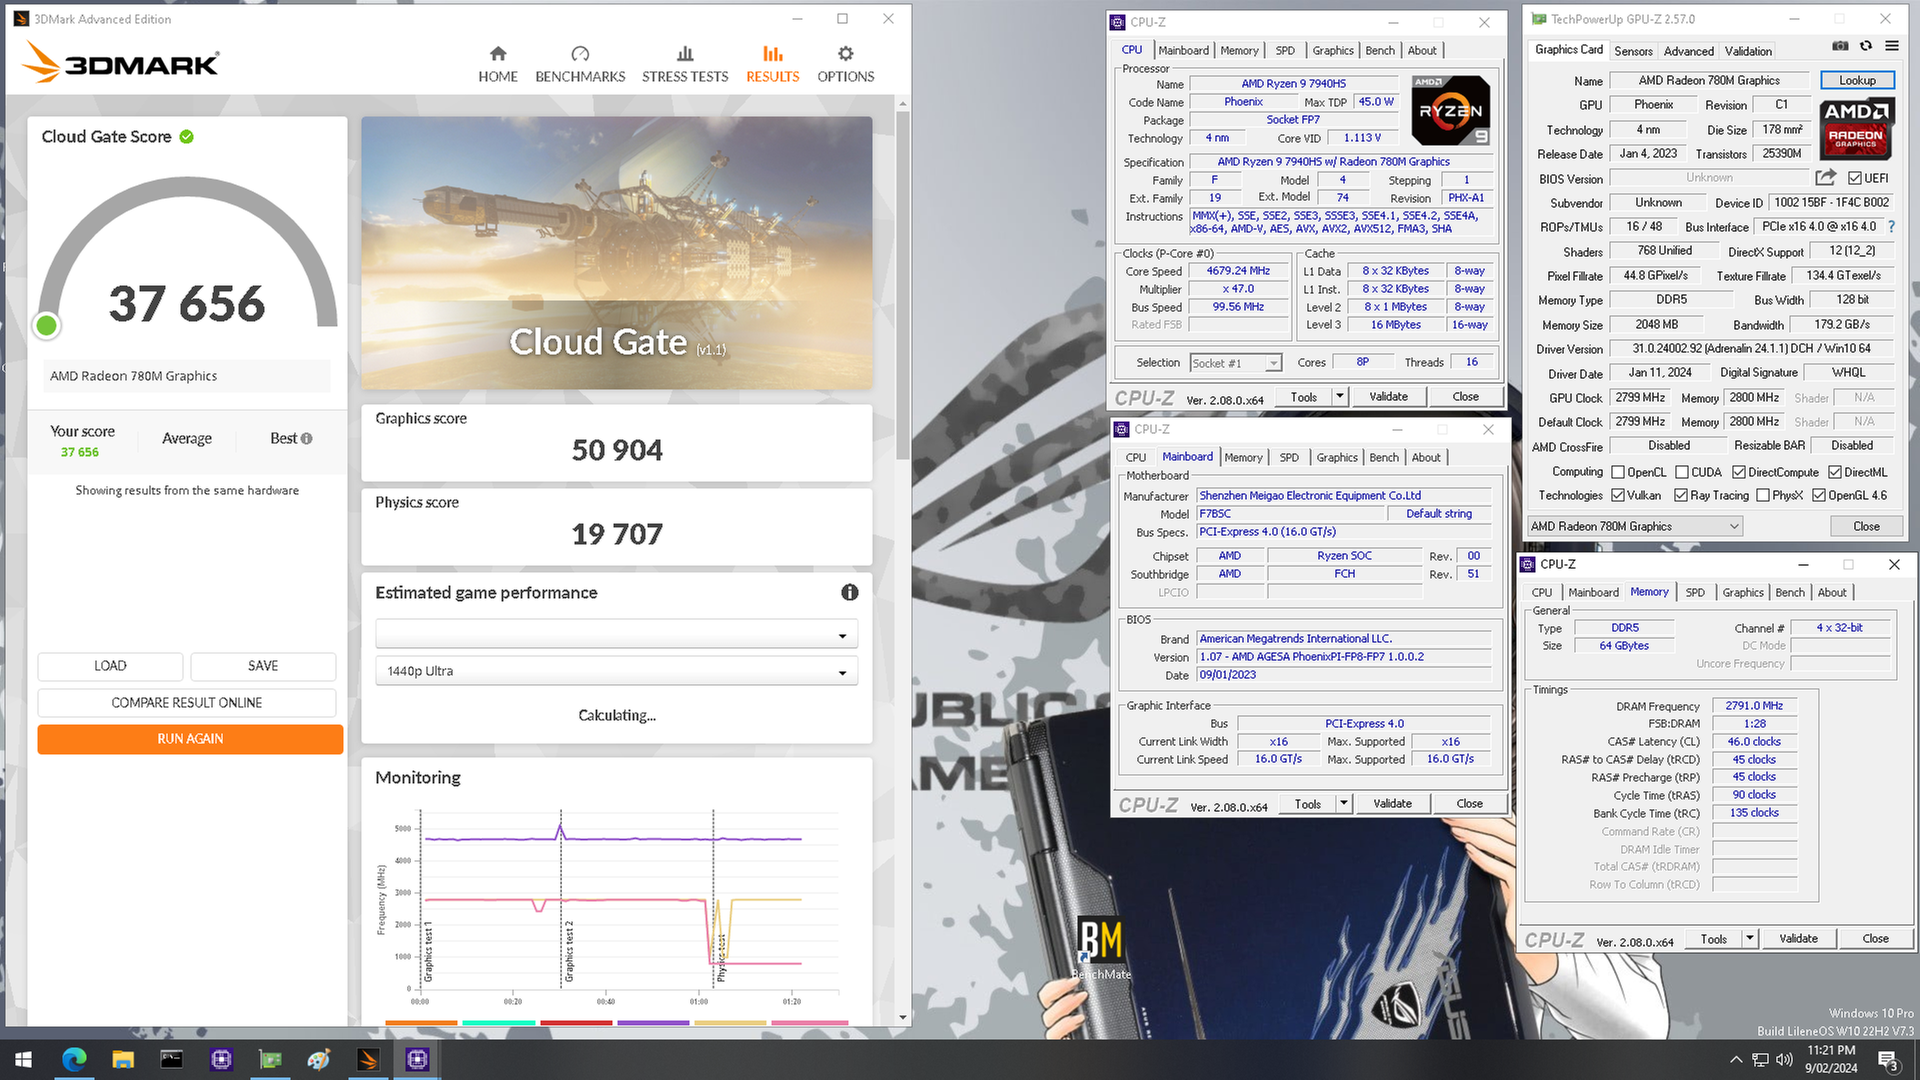Toggle the DirectML checkbox

tap(1835, 472)
